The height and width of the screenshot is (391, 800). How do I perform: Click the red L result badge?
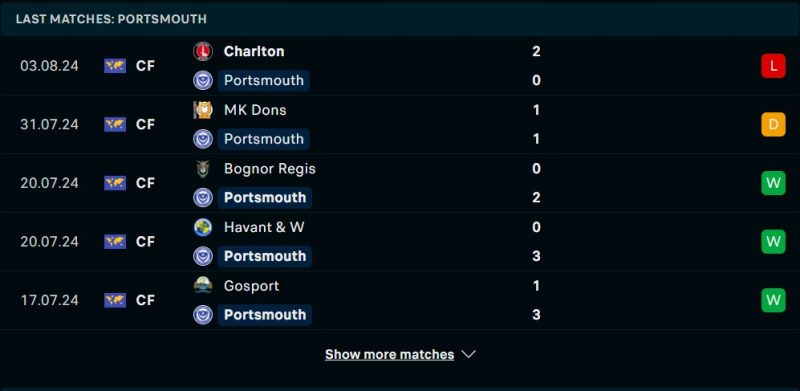773,66
